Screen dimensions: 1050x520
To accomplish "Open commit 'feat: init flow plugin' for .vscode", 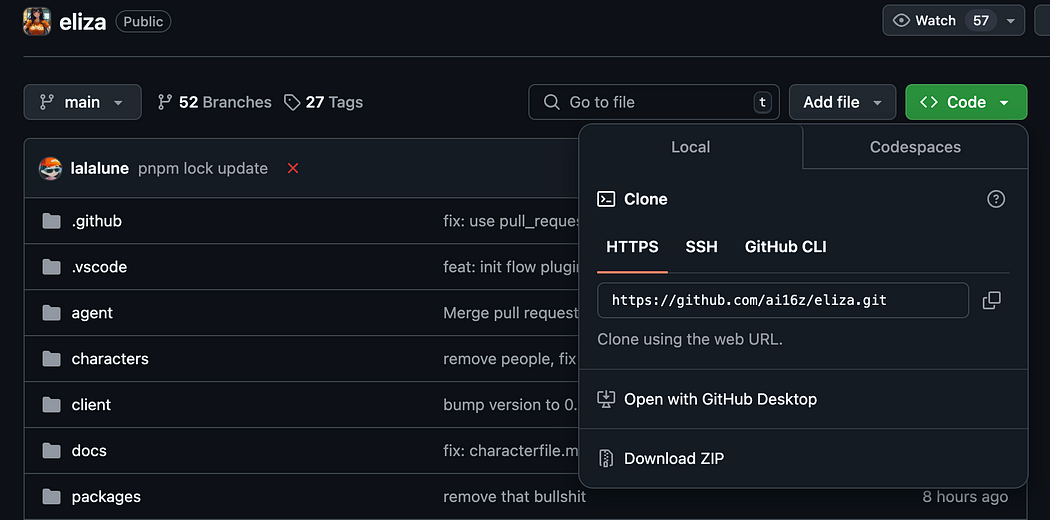I will [510, 267].
